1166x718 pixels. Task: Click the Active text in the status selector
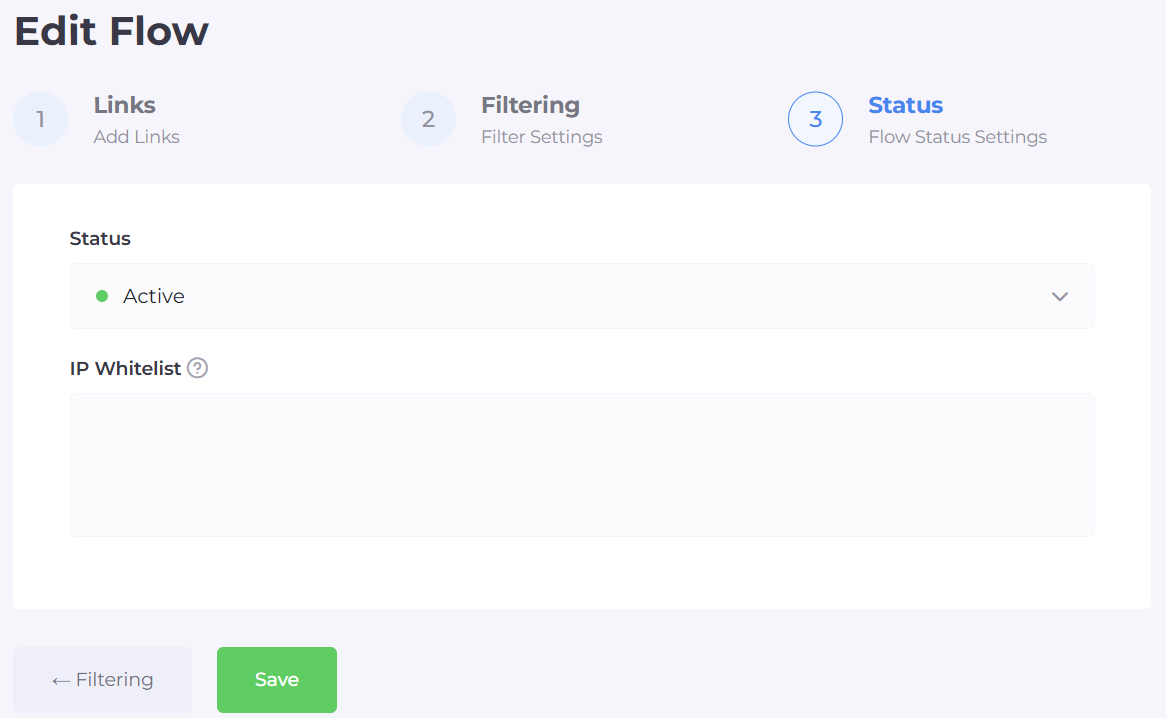tap(154, 296)
